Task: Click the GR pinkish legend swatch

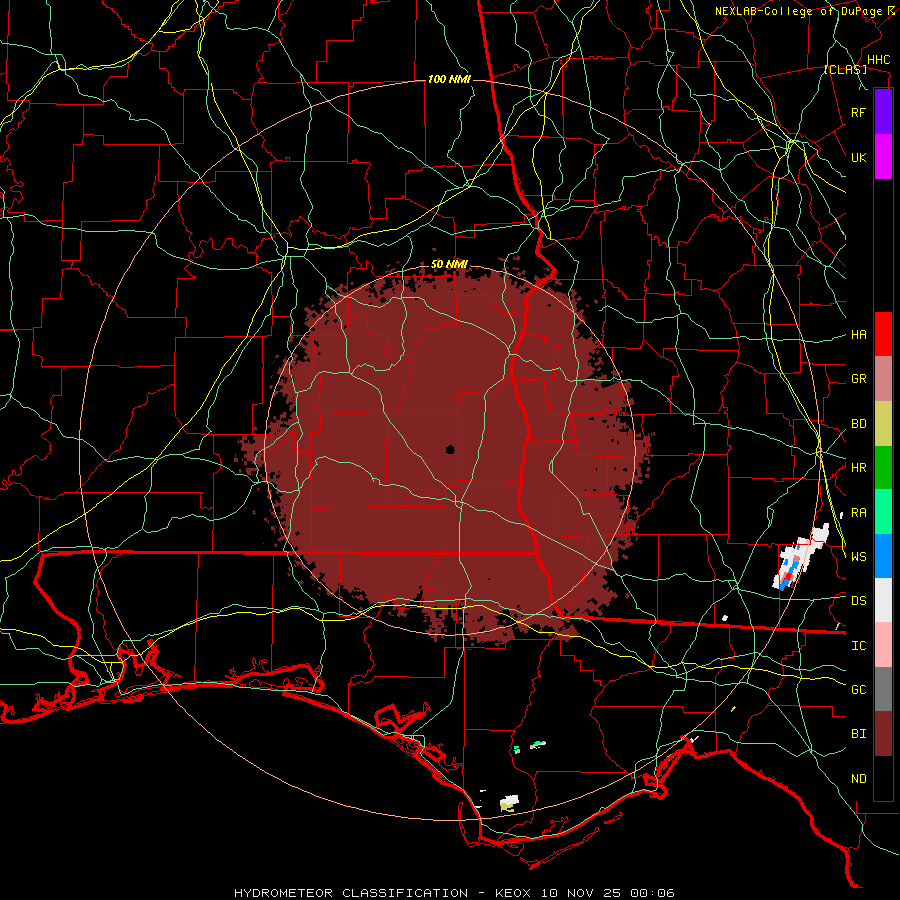Action: (883, 379)
